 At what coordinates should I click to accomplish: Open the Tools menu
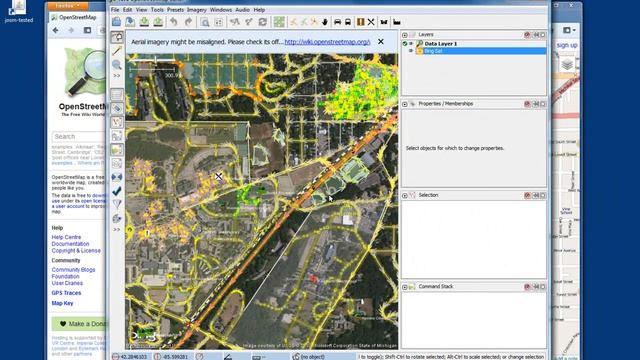pos(157,10)
